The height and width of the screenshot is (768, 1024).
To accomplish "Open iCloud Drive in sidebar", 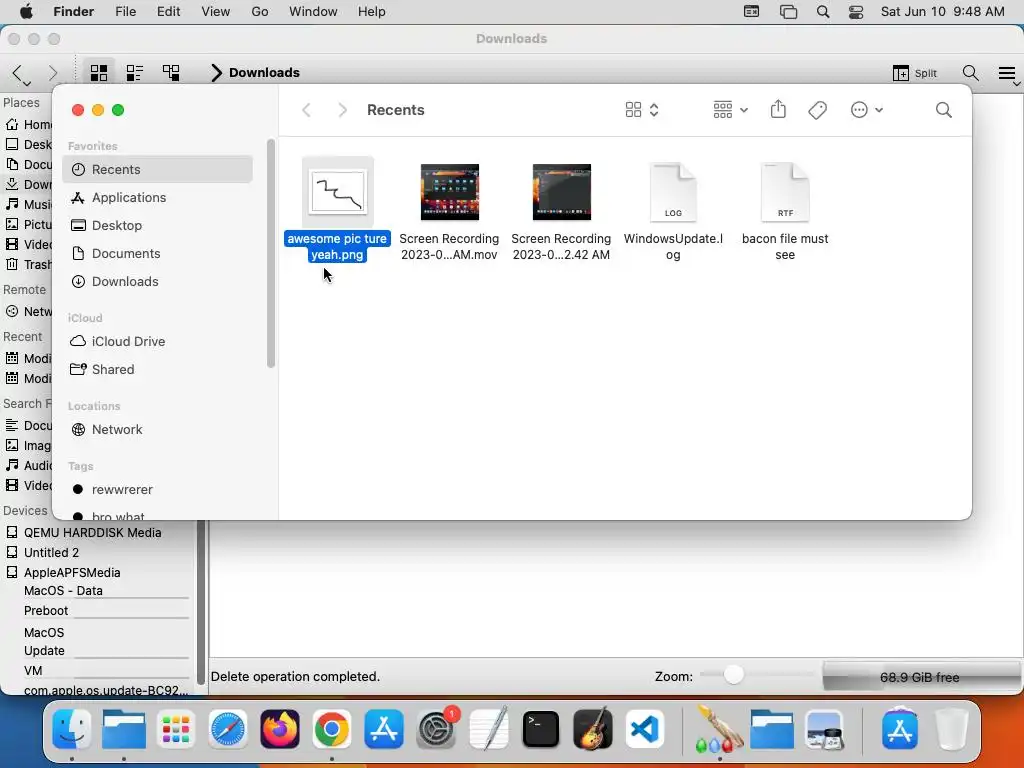I will coord(157,342).
